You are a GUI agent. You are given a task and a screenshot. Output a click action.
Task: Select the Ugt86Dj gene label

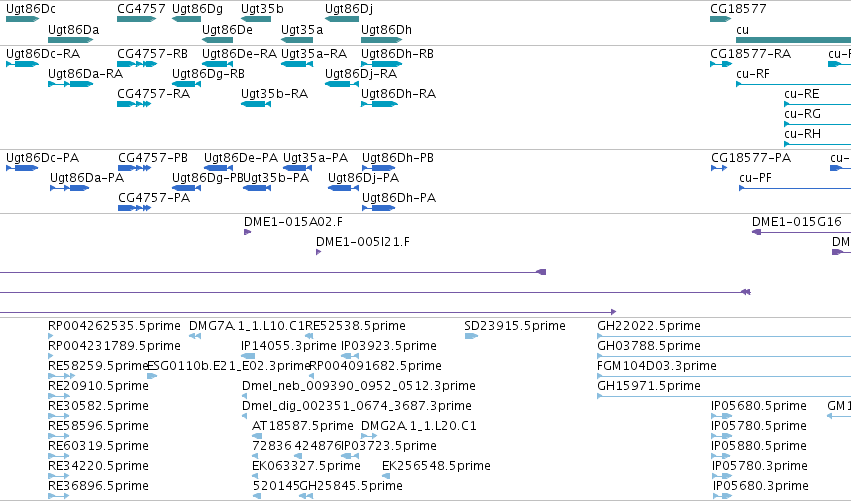point(349,9)
